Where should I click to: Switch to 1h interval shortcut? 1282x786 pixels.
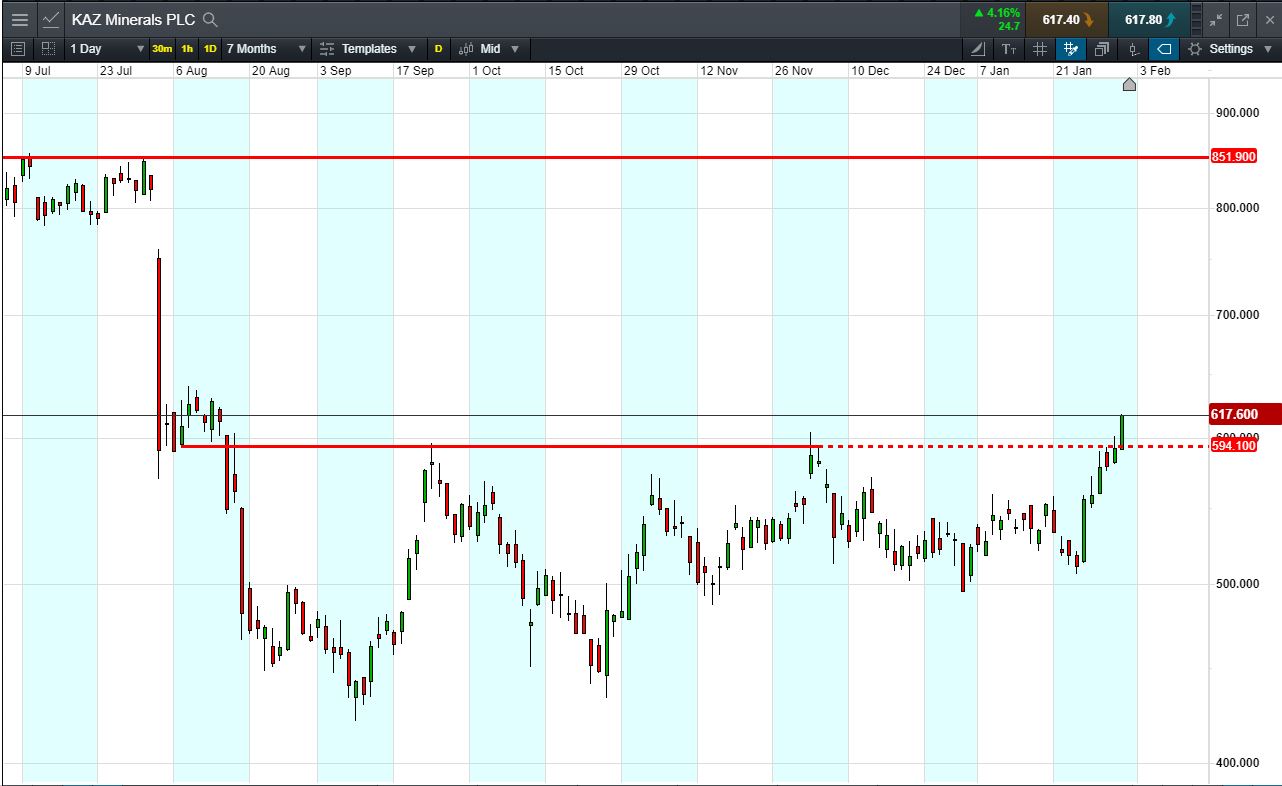click(x=187, y=48)
